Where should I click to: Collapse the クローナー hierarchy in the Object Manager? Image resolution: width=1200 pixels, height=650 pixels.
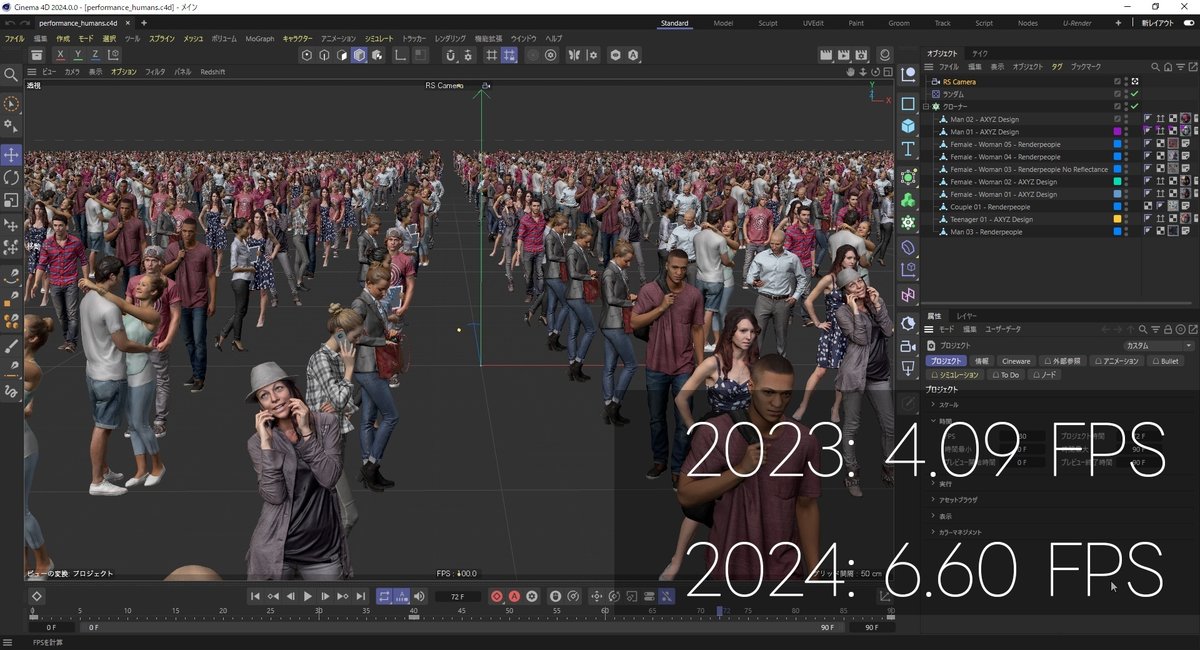(x=926, y=106)
